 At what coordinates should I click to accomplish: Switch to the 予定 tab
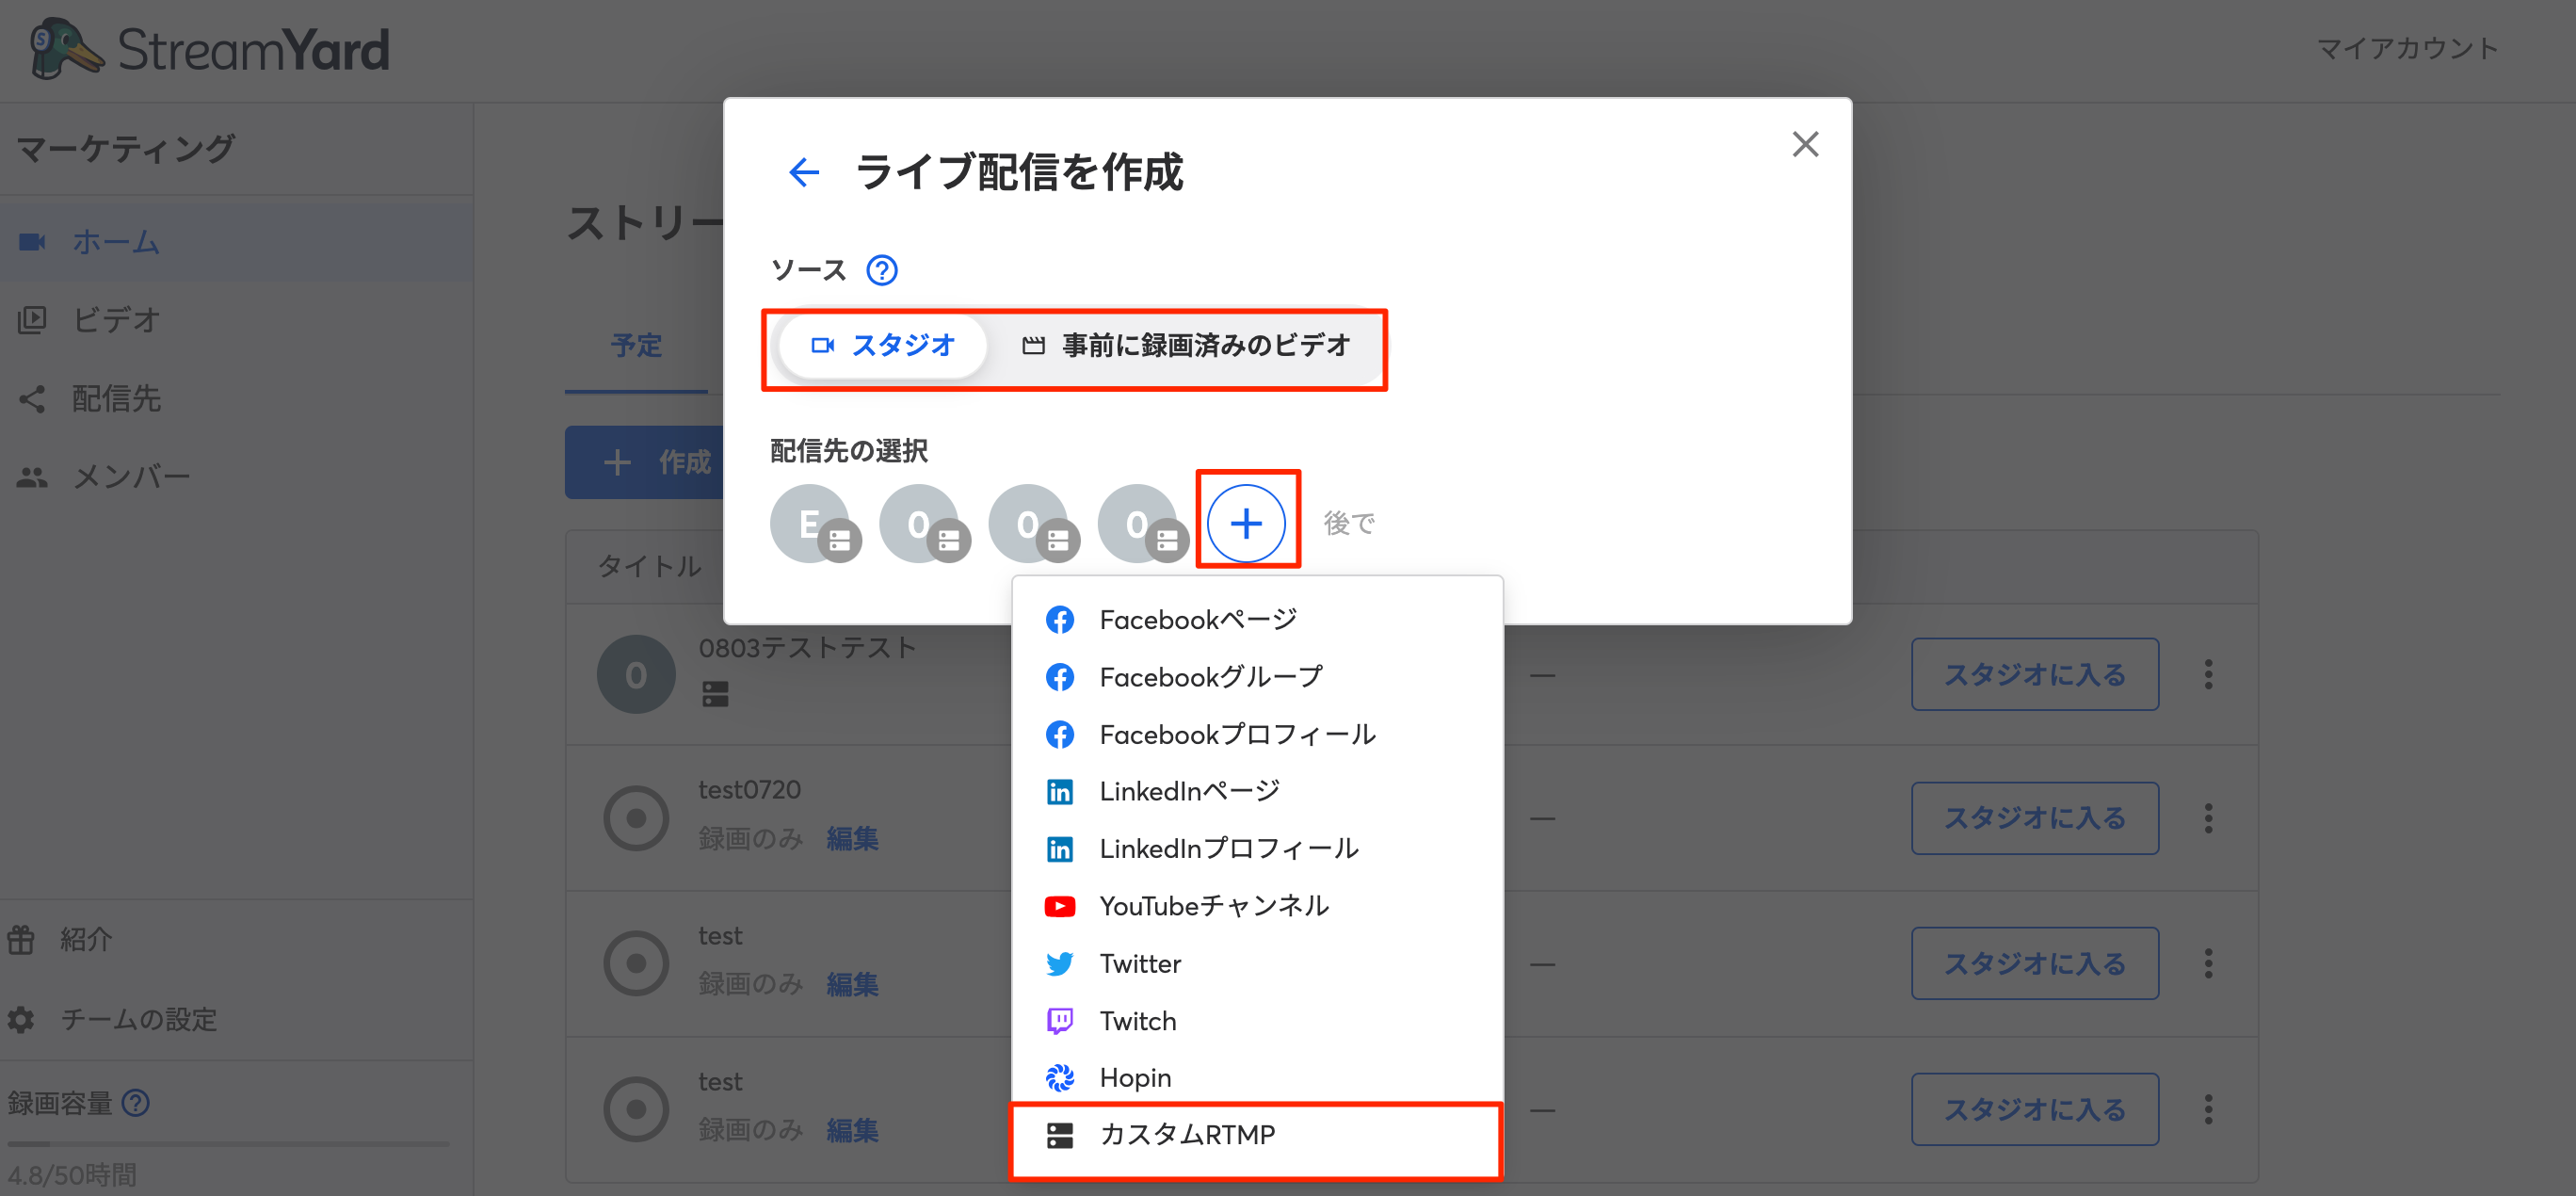point(636,346)
